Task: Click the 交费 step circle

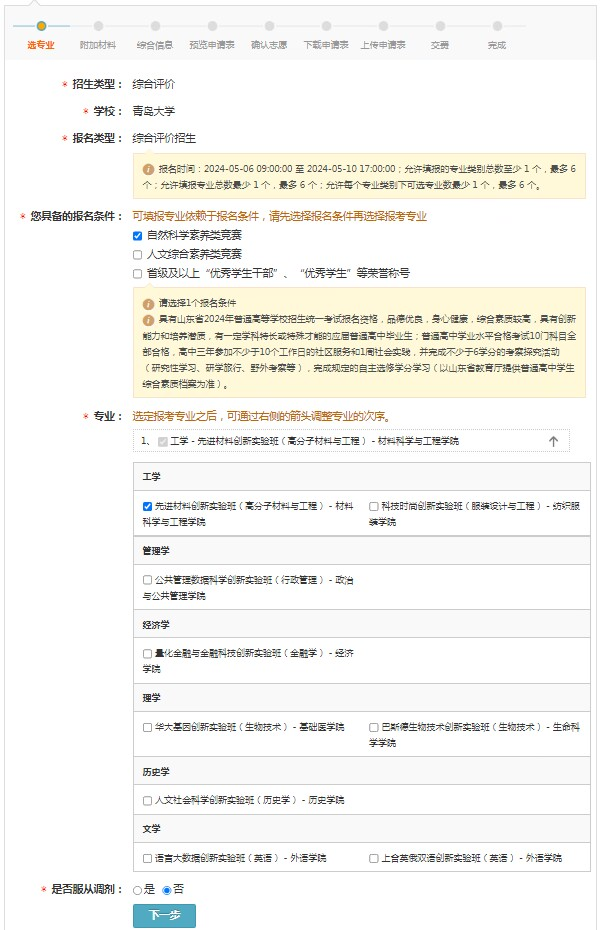Action: [440, 26]
